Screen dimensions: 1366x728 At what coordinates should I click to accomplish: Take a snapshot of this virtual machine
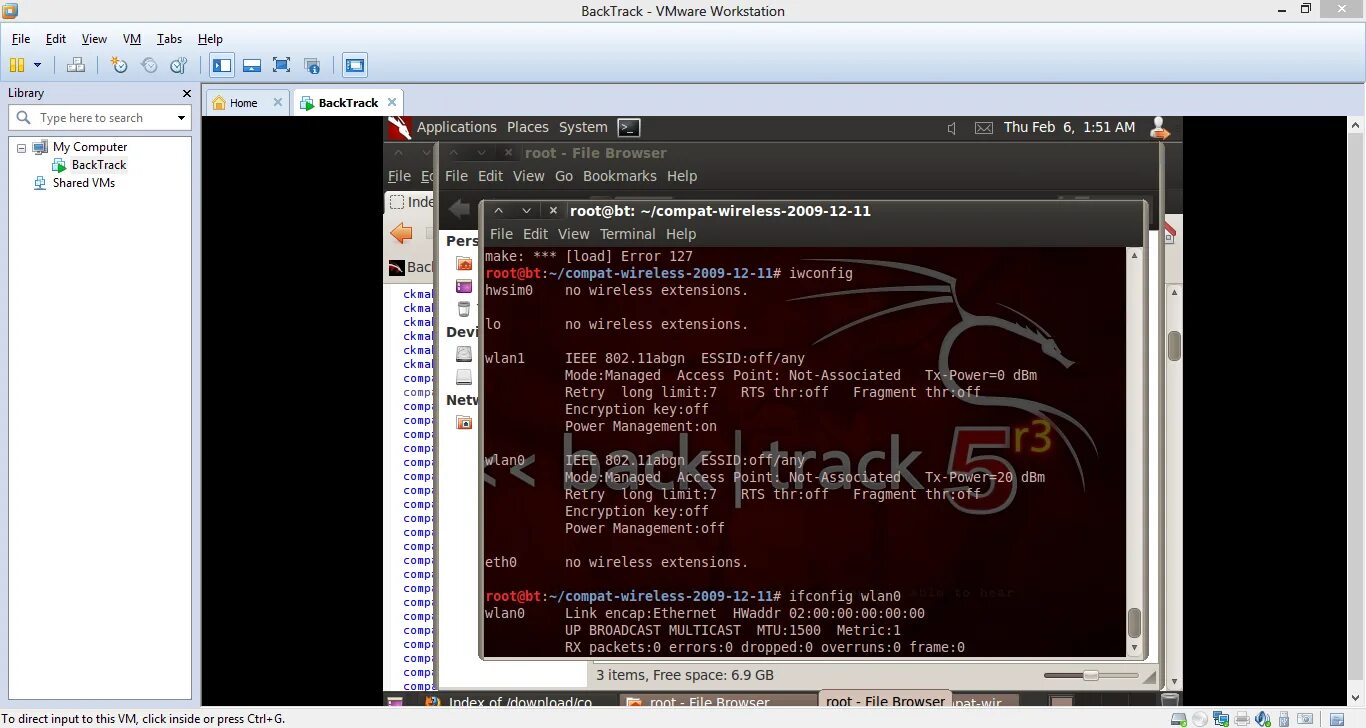pyautogui.click(x=119, y=65)
